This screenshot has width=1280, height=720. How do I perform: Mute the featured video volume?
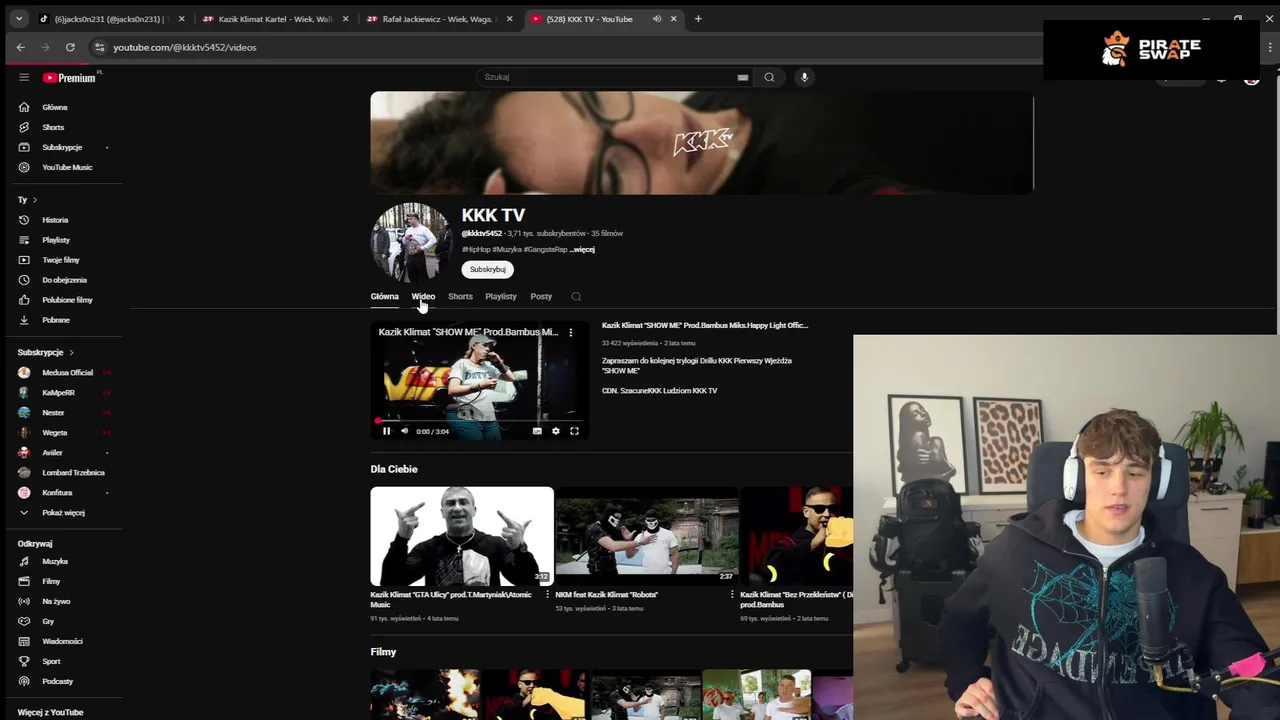point(404,431)
